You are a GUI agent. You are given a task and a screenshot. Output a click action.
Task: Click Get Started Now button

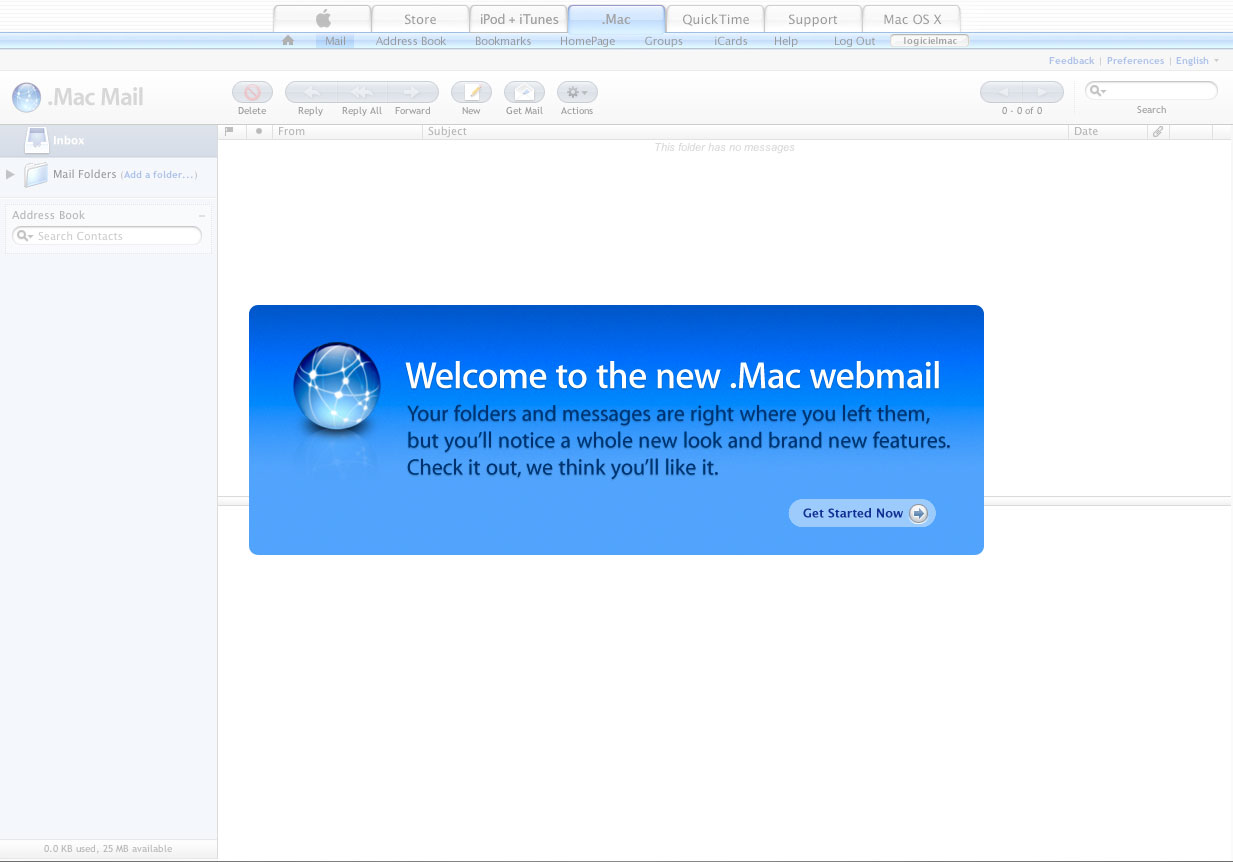862,513
